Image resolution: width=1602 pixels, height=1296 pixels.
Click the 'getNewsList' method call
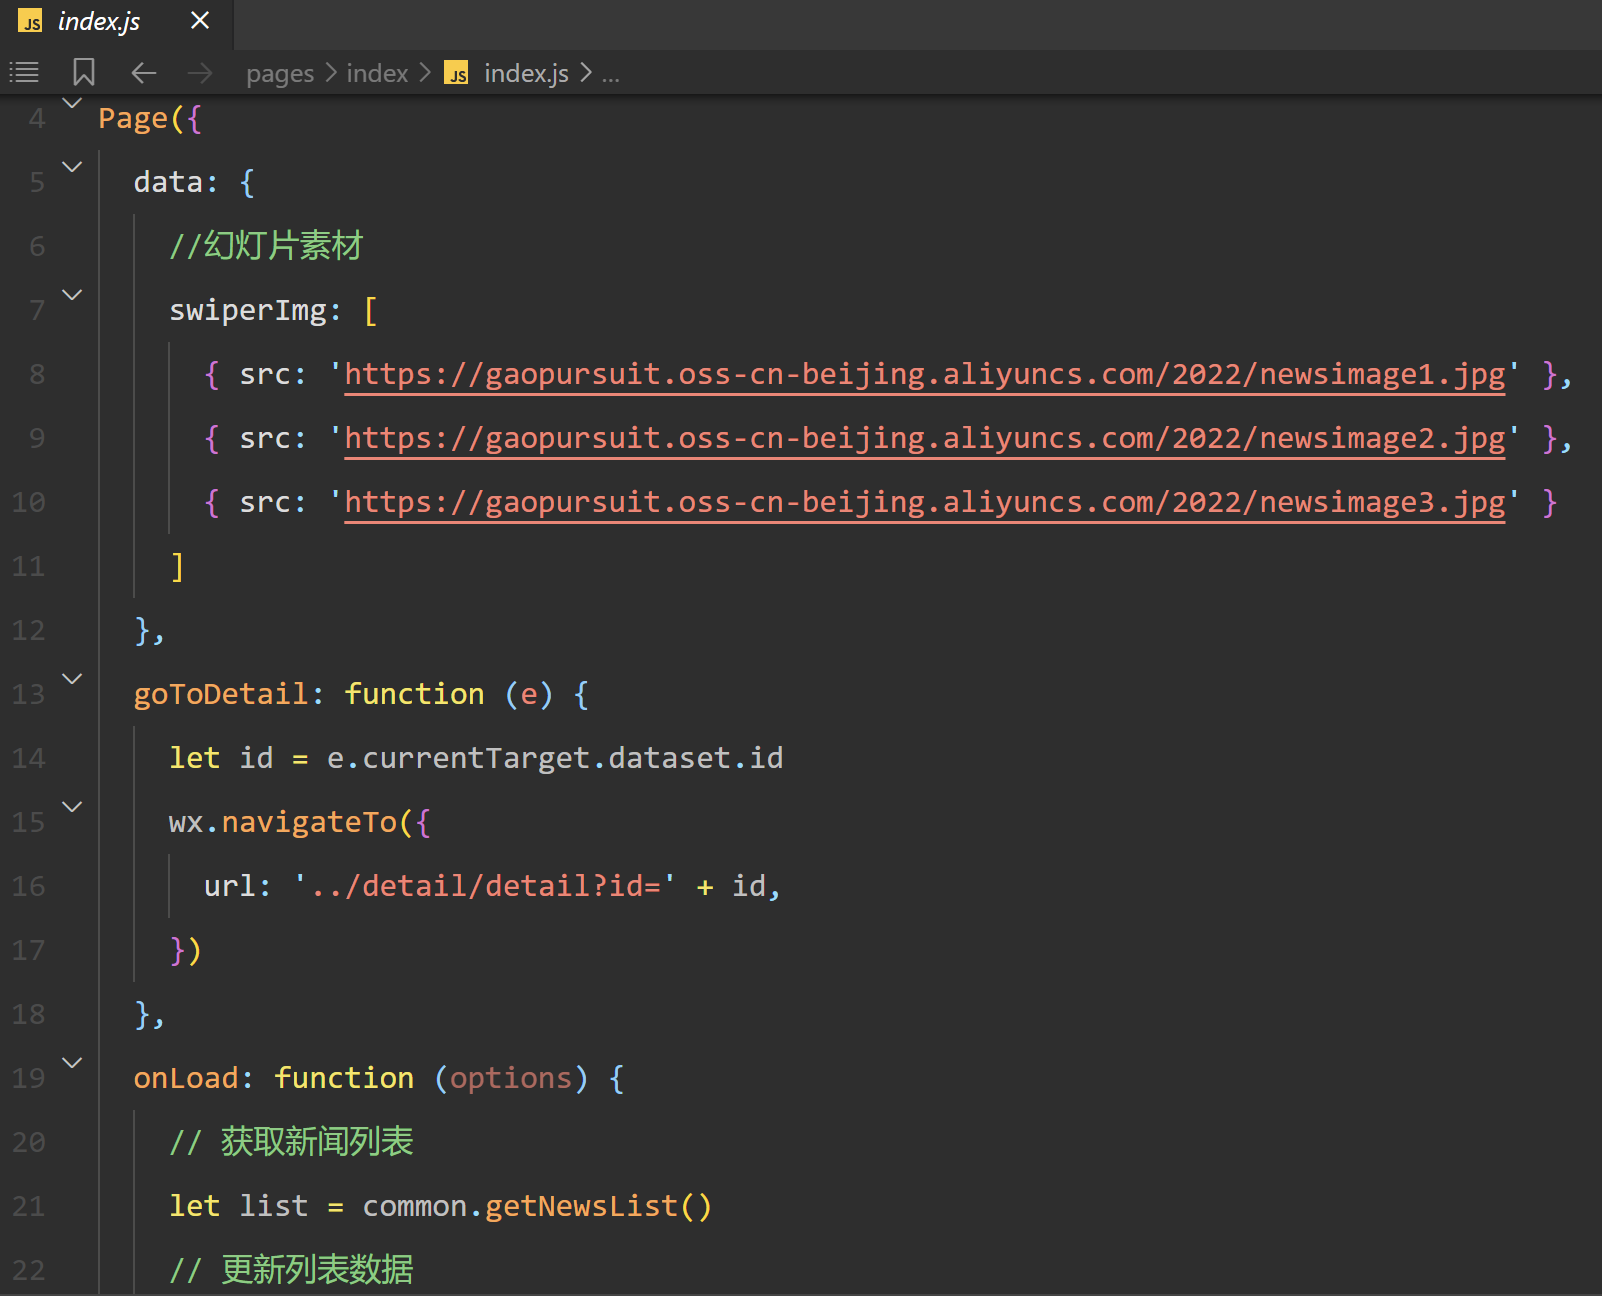pos(581,1206)
